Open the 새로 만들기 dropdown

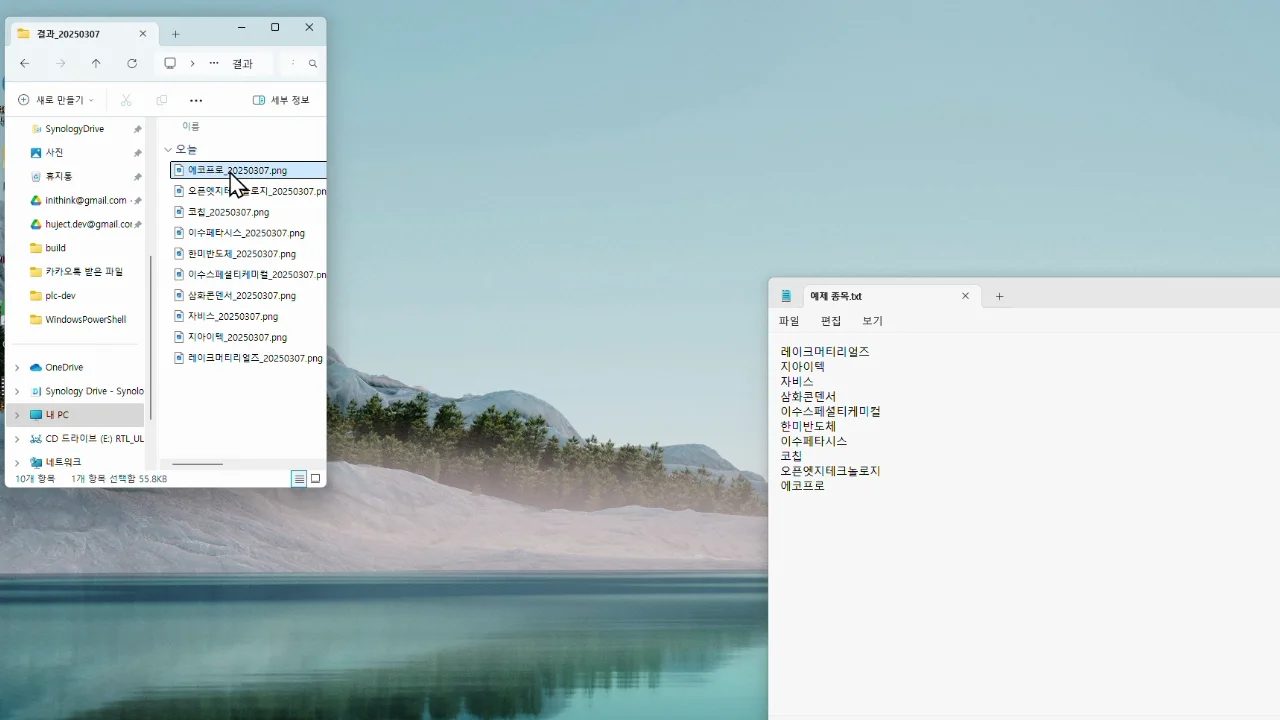coord(56,100)
